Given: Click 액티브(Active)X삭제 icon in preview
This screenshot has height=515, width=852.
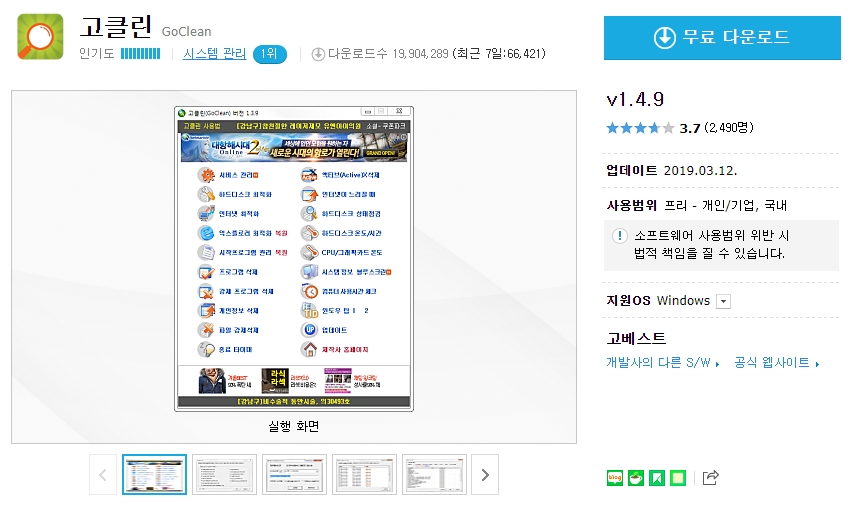Looking at the screenshot, I should pos(309,175).
